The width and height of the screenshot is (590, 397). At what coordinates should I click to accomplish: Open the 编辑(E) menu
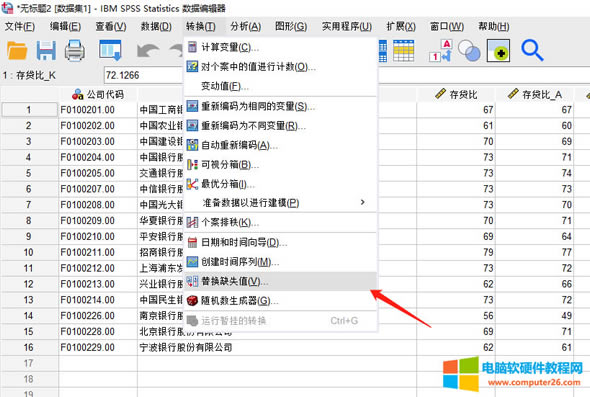[65, 26]
